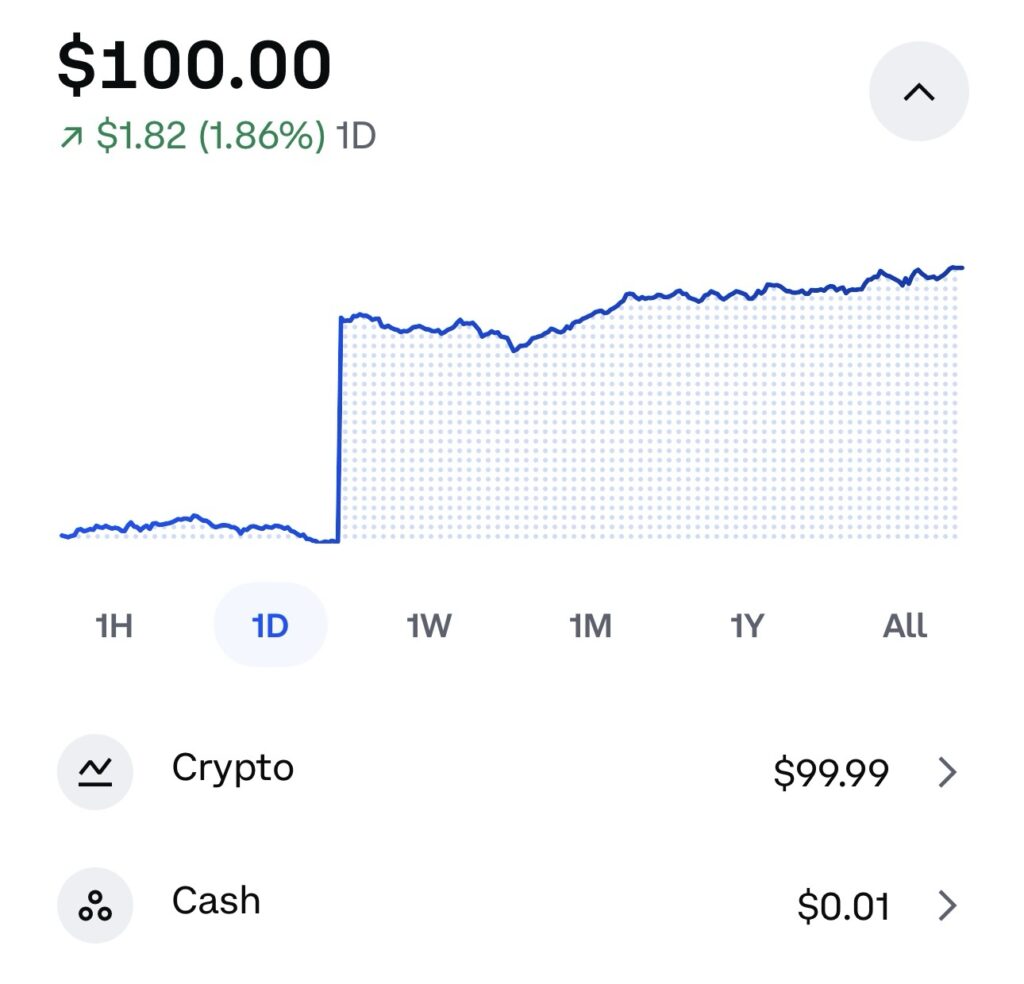Select the 1D time range

point(270,626)
